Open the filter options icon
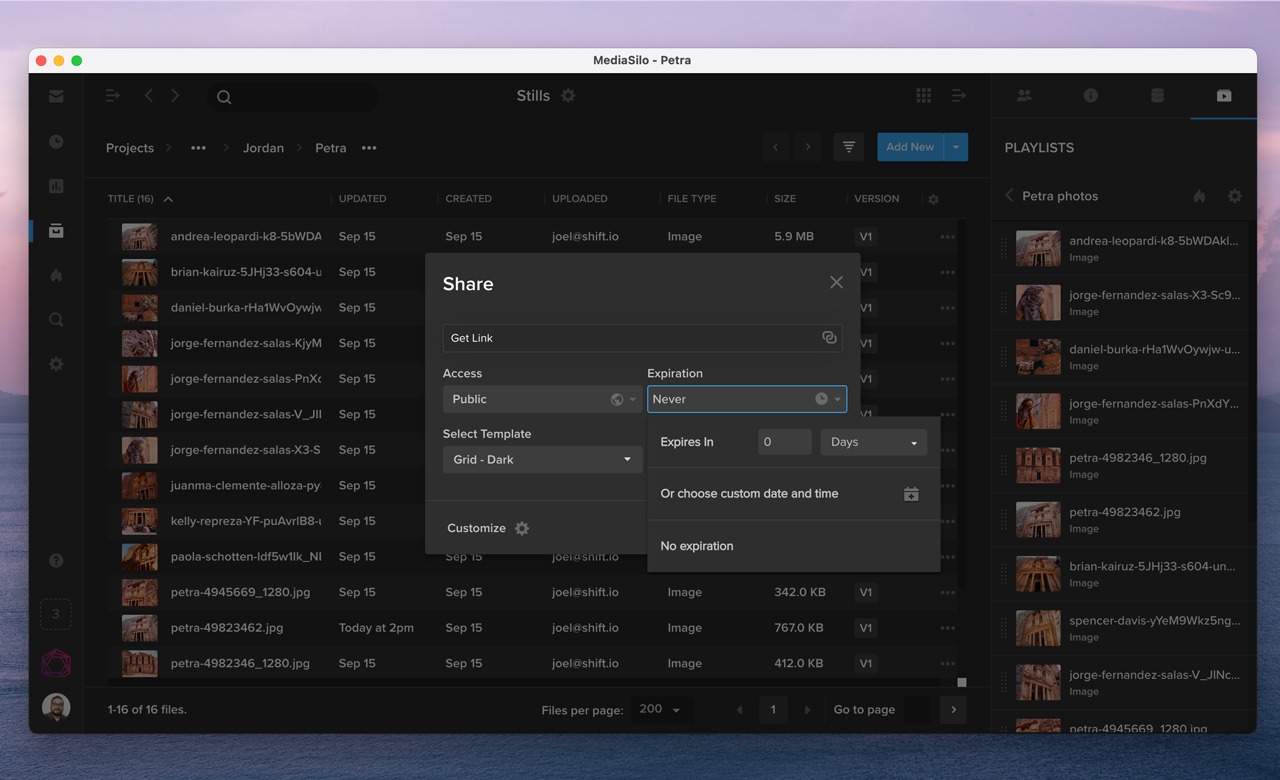The height and width of the screenshot is (780, 1280). (848, 147)
